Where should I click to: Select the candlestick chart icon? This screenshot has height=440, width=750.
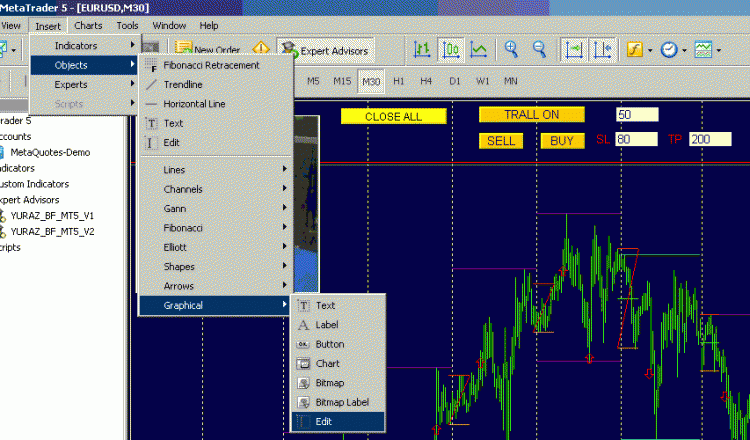[451, 50]
